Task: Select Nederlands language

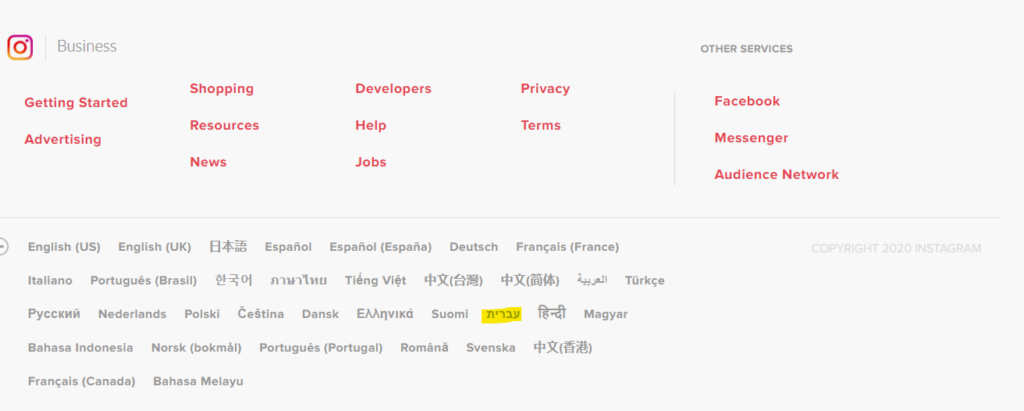Action: click(x=132, y=314)
